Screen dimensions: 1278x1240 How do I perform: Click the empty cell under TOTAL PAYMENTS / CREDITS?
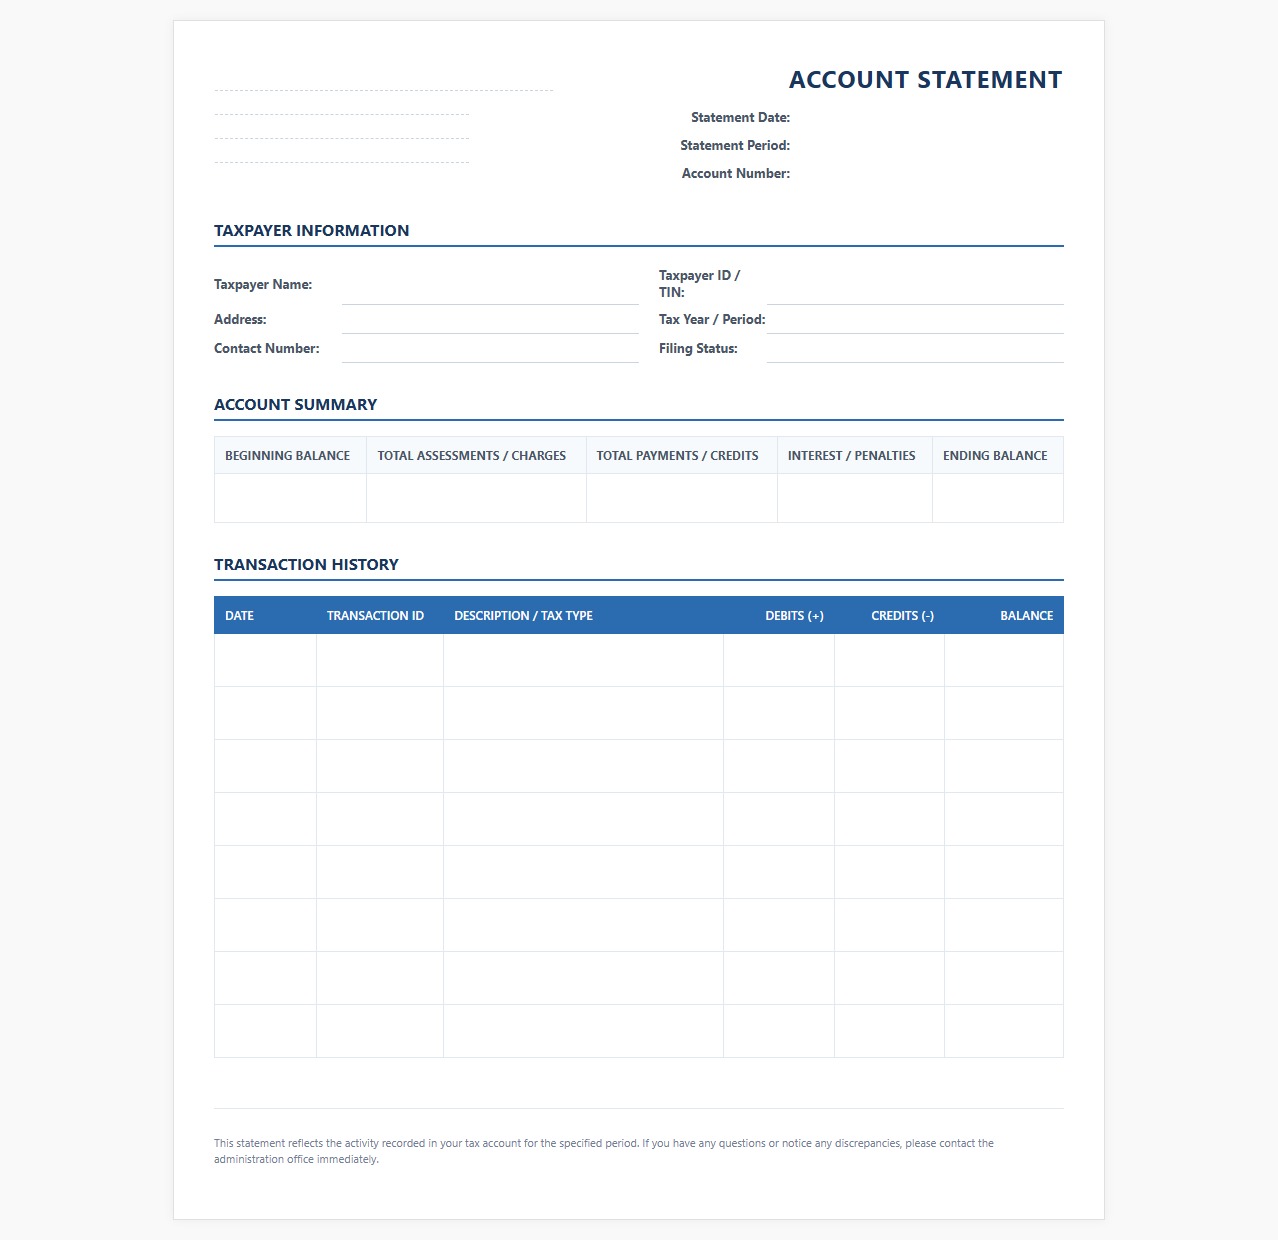(x=682, y=498)
